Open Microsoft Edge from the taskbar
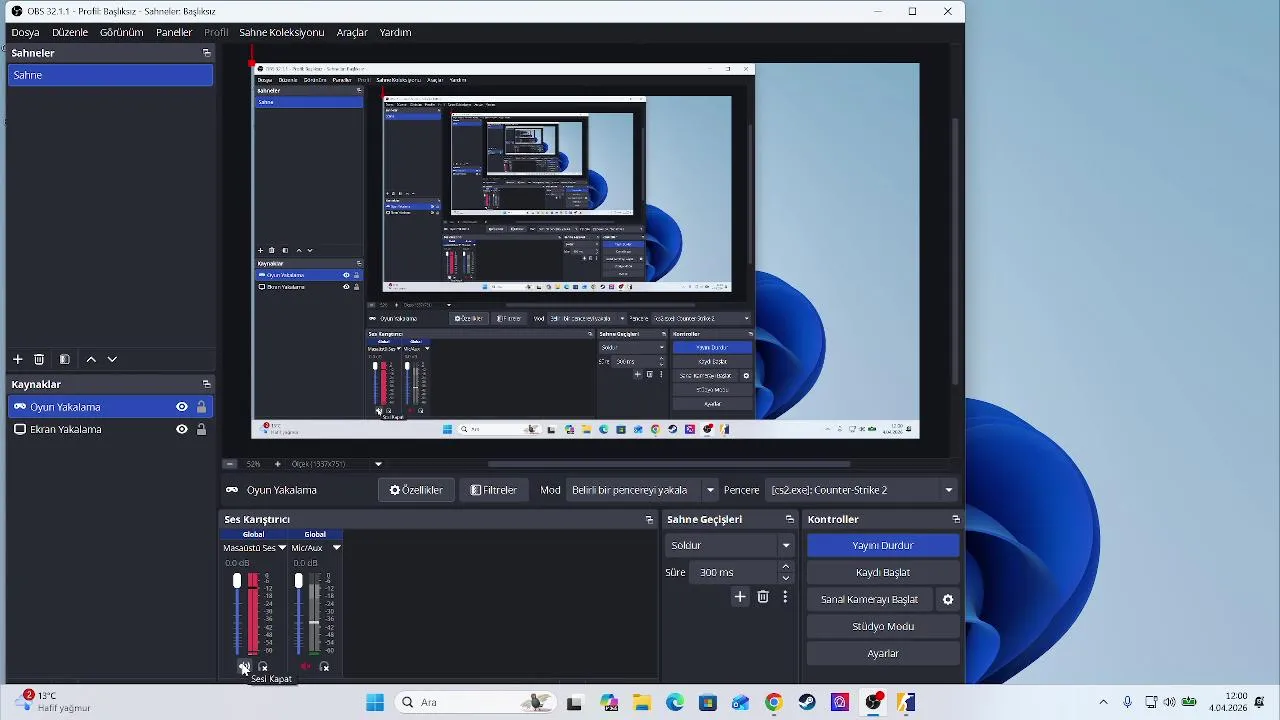 (x=675, y=703)
